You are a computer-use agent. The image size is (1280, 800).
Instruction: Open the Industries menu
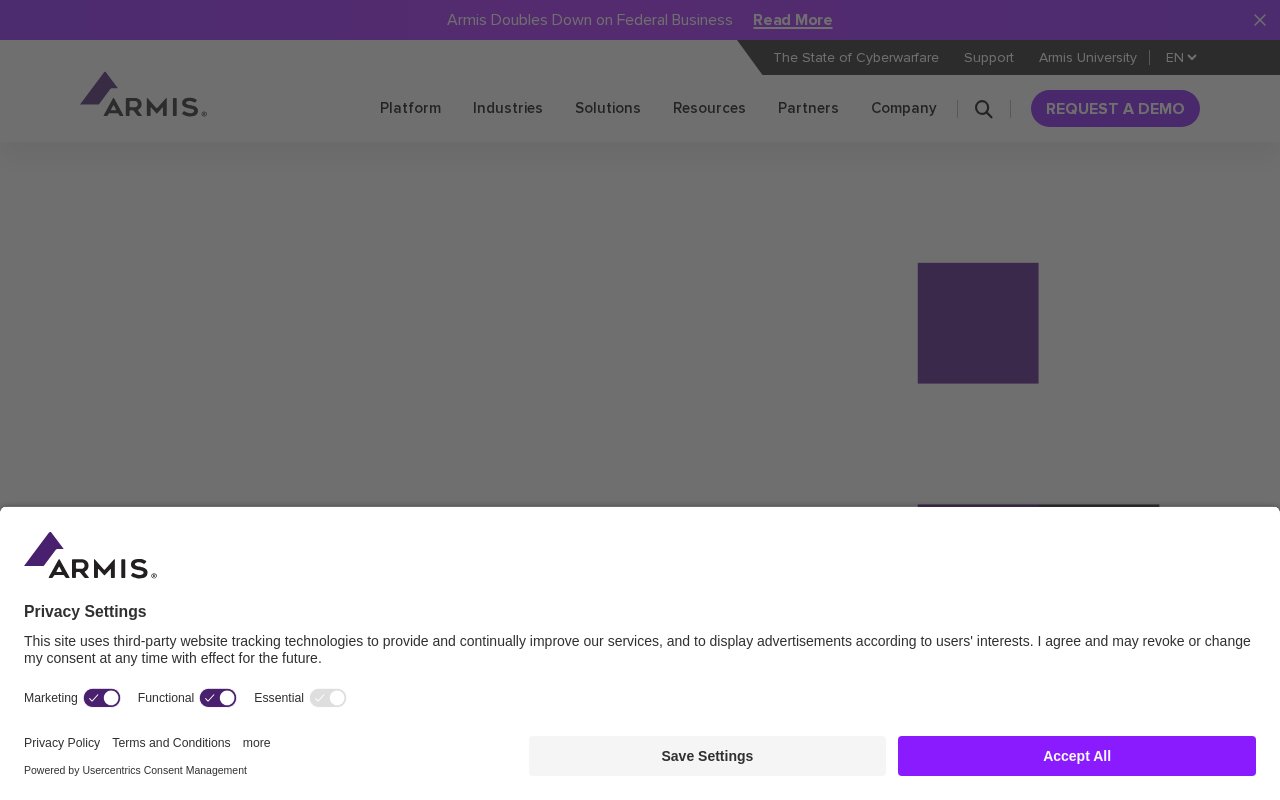508,108
